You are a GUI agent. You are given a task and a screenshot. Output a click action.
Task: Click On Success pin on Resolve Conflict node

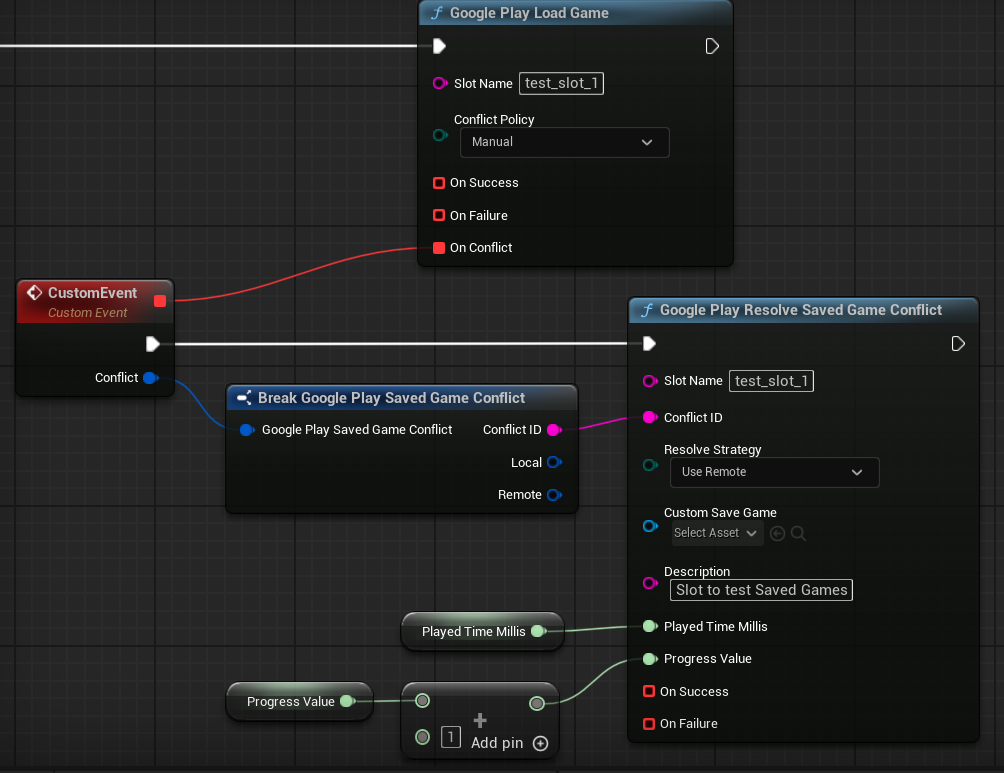[649, 692]
